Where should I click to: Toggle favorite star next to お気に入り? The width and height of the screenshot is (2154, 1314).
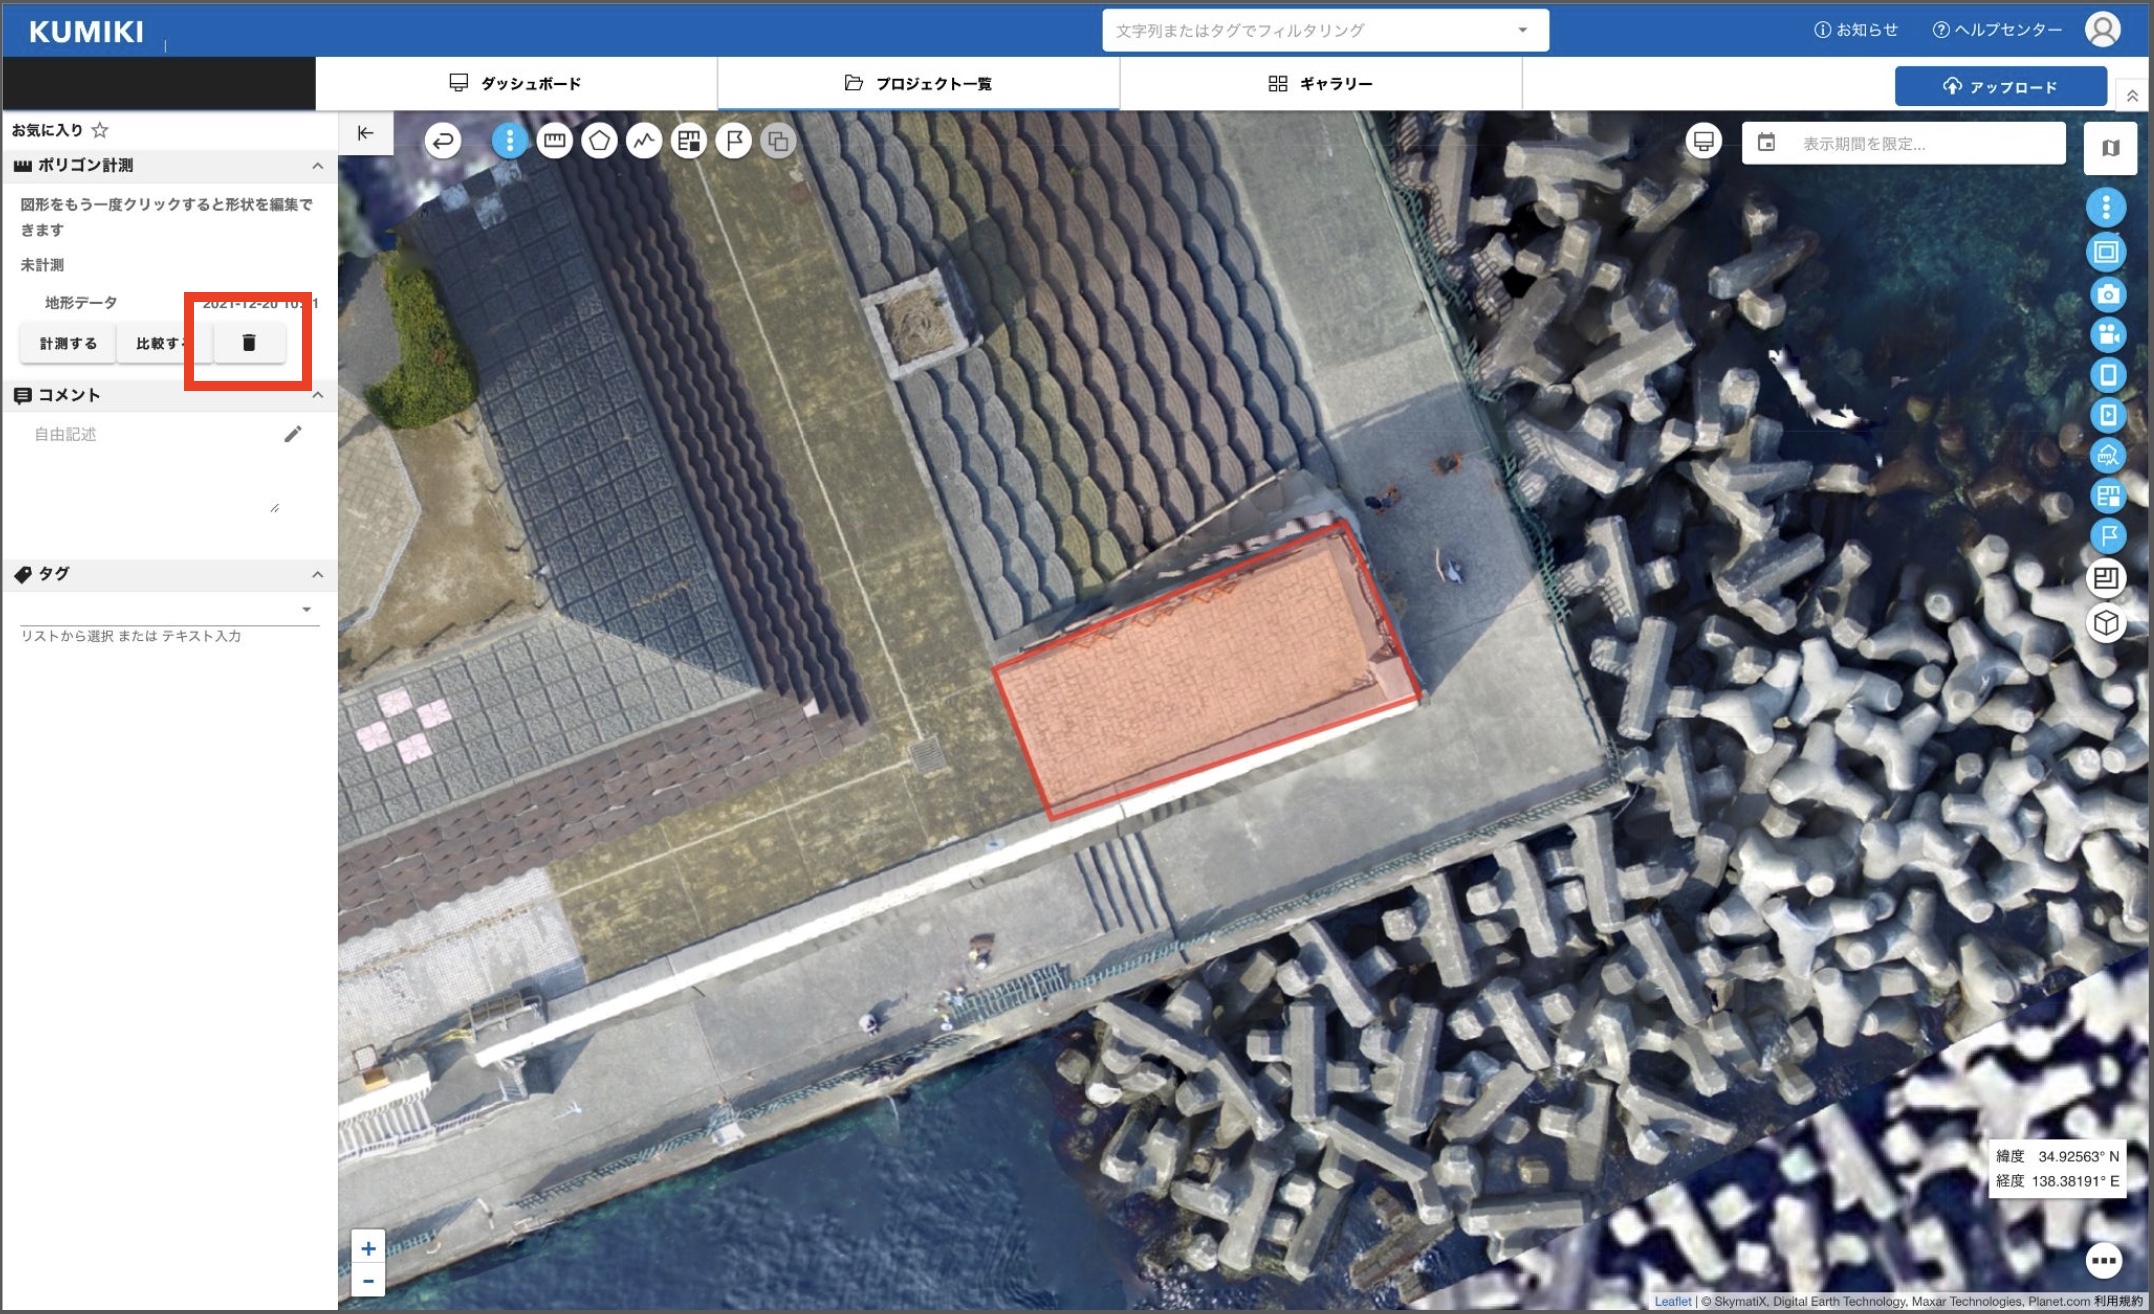click(x=100, y=130)
